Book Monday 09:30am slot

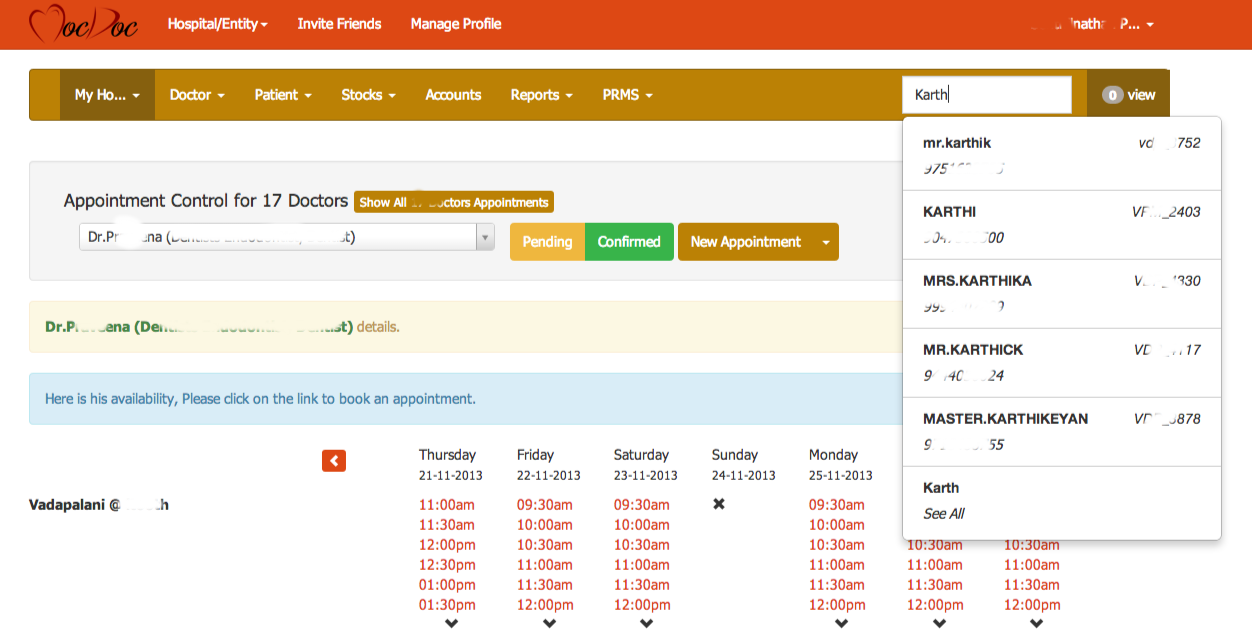click(x=837, y=505)
